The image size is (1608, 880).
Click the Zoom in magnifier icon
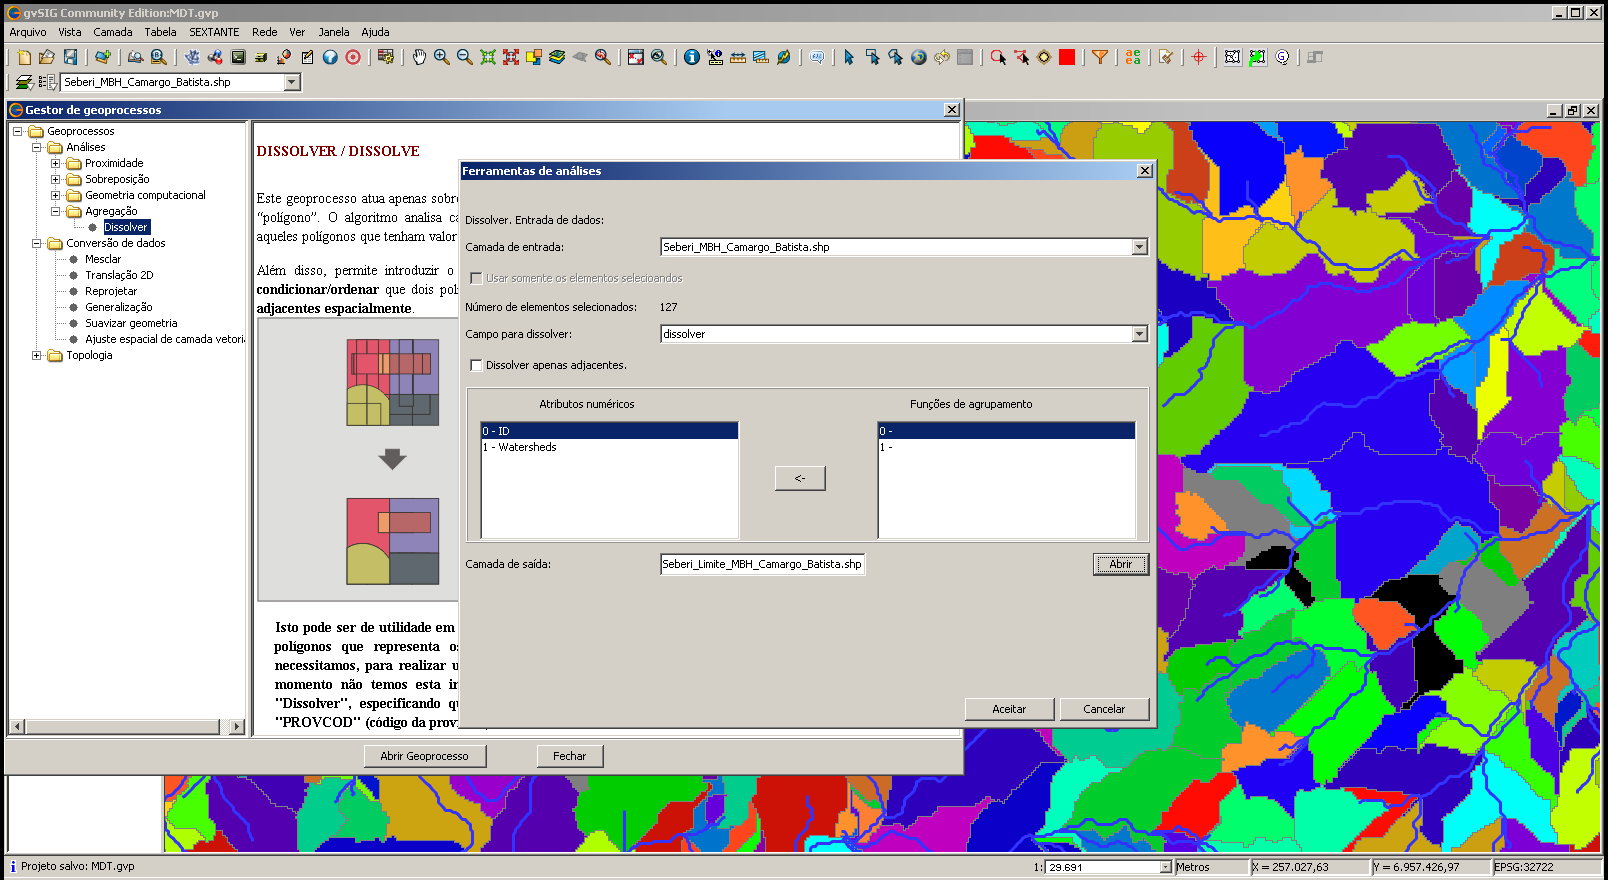pyautogui.click(x=441, y=57)
